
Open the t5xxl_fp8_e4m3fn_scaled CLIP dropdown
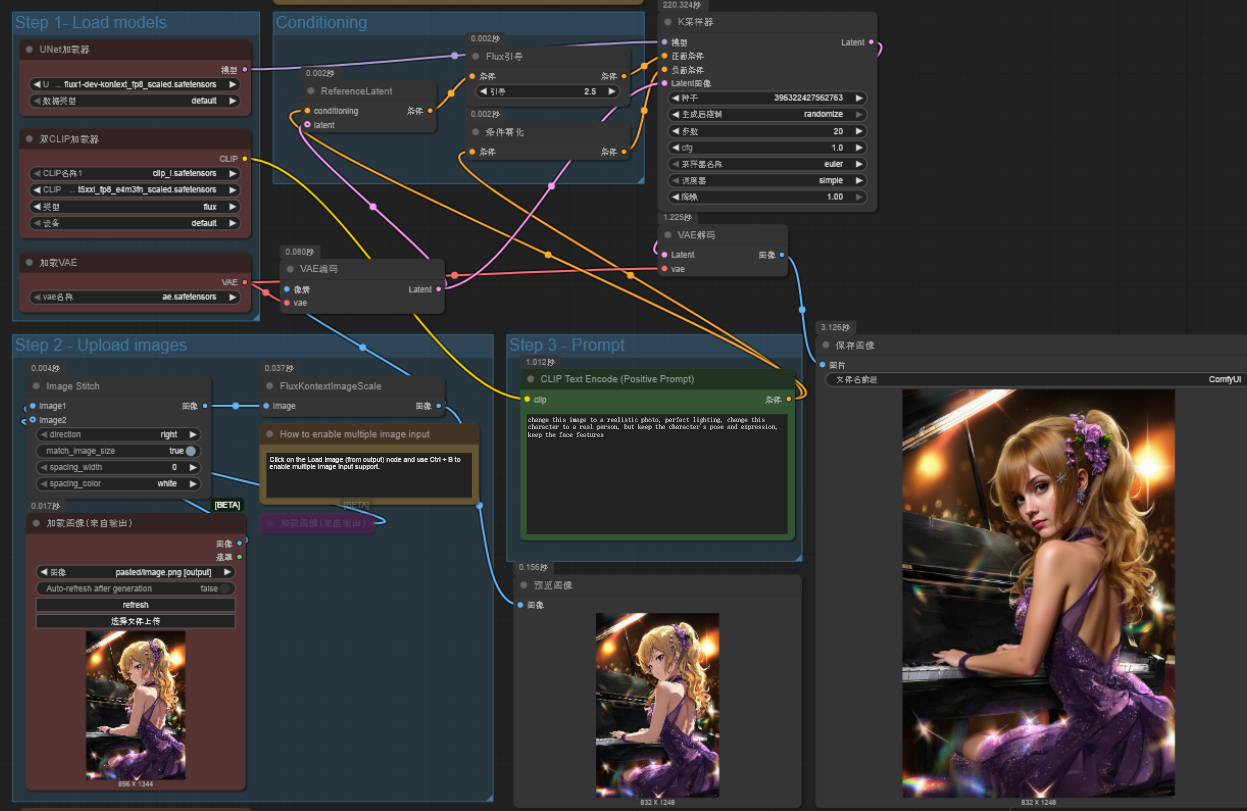point(135,190)
